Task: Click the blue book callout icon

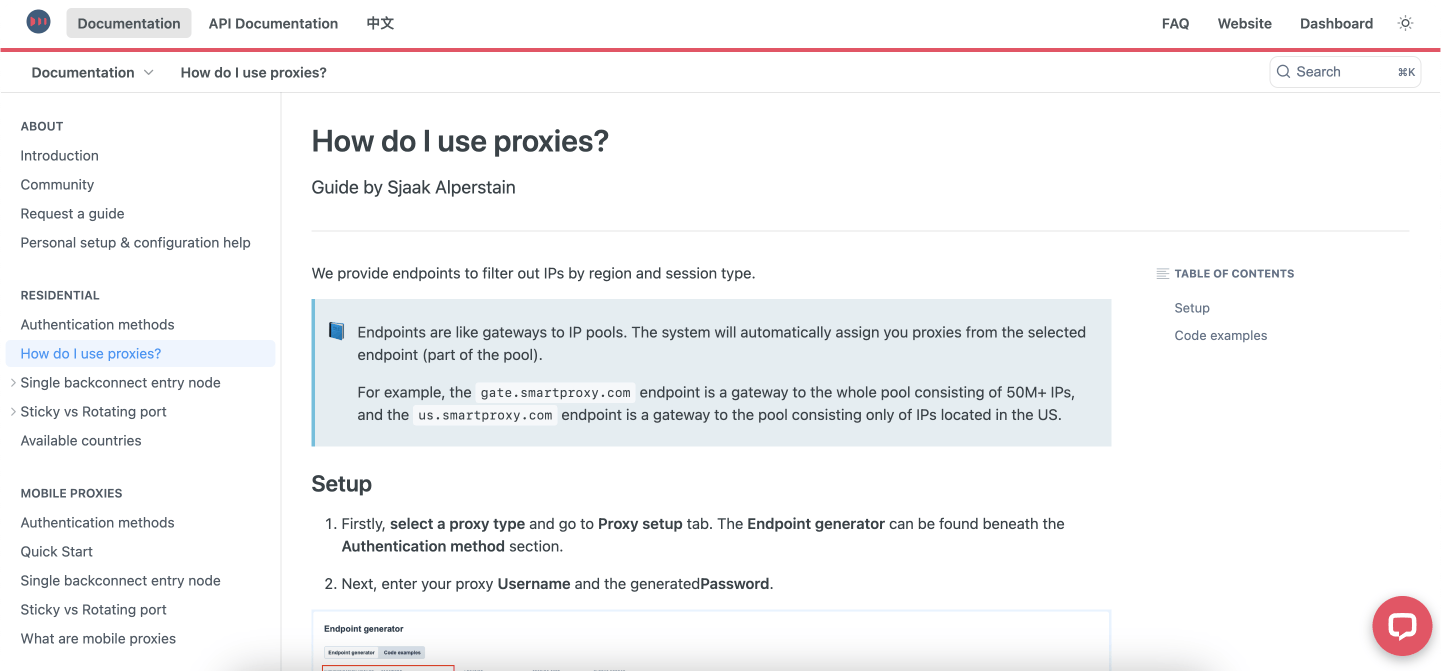Action: click(x=337, y=331)
